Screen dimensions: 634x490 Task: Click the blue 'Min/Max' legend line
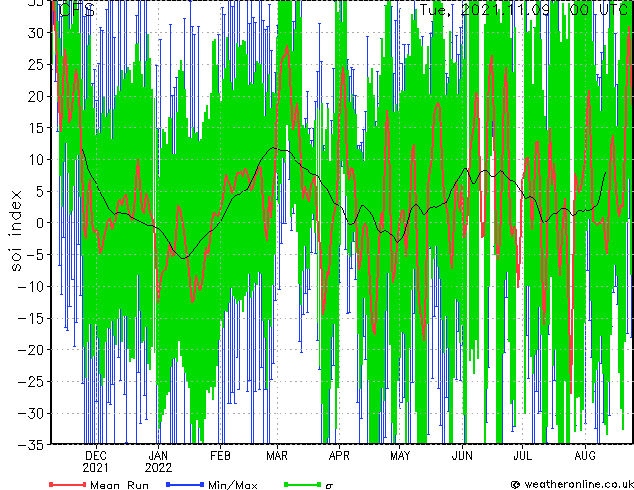[185, 484]
